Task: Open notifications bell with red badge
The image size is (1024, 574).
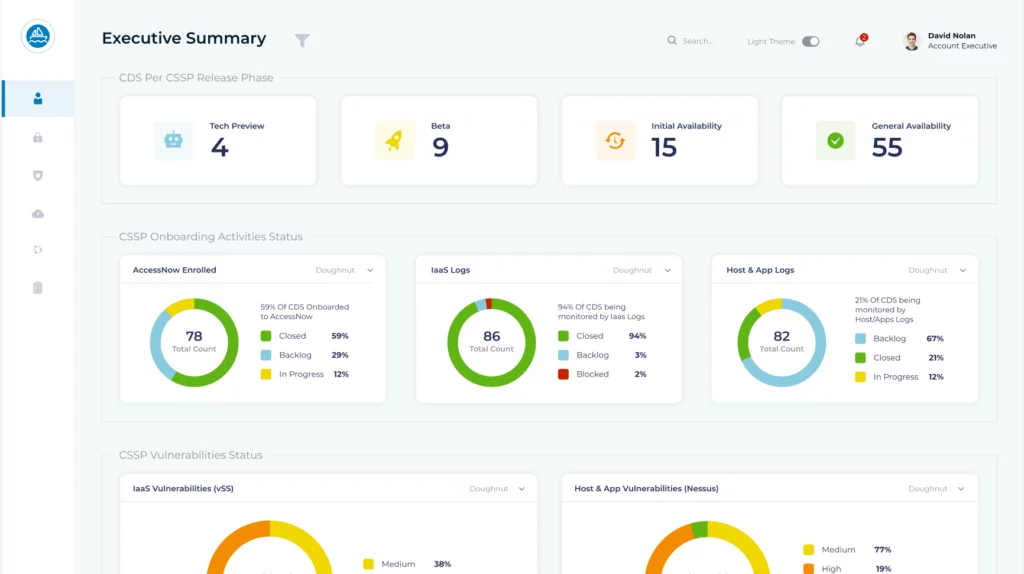Action: [860, 41]
